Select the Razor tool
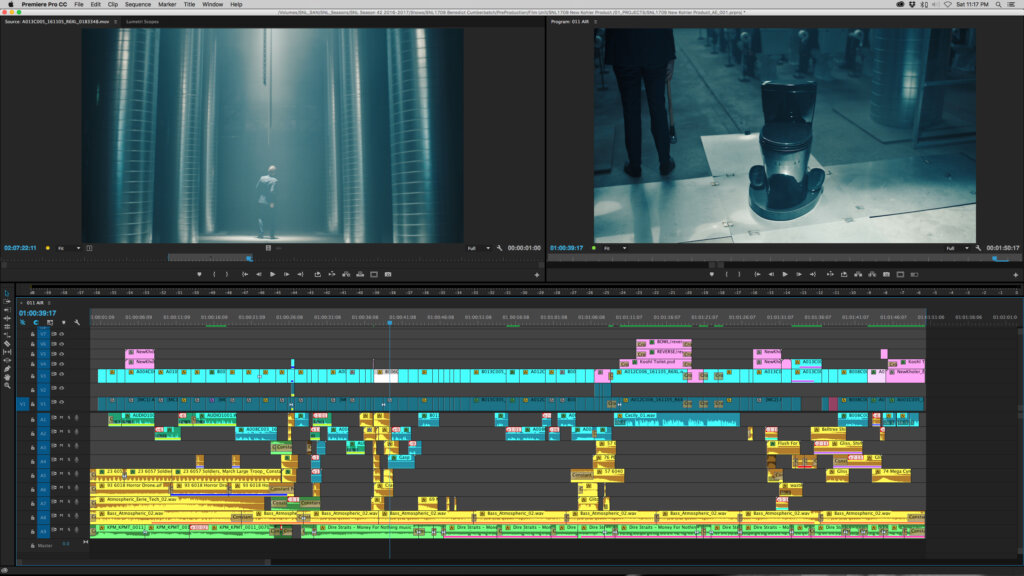1024x576 pixels. (7, 344)
